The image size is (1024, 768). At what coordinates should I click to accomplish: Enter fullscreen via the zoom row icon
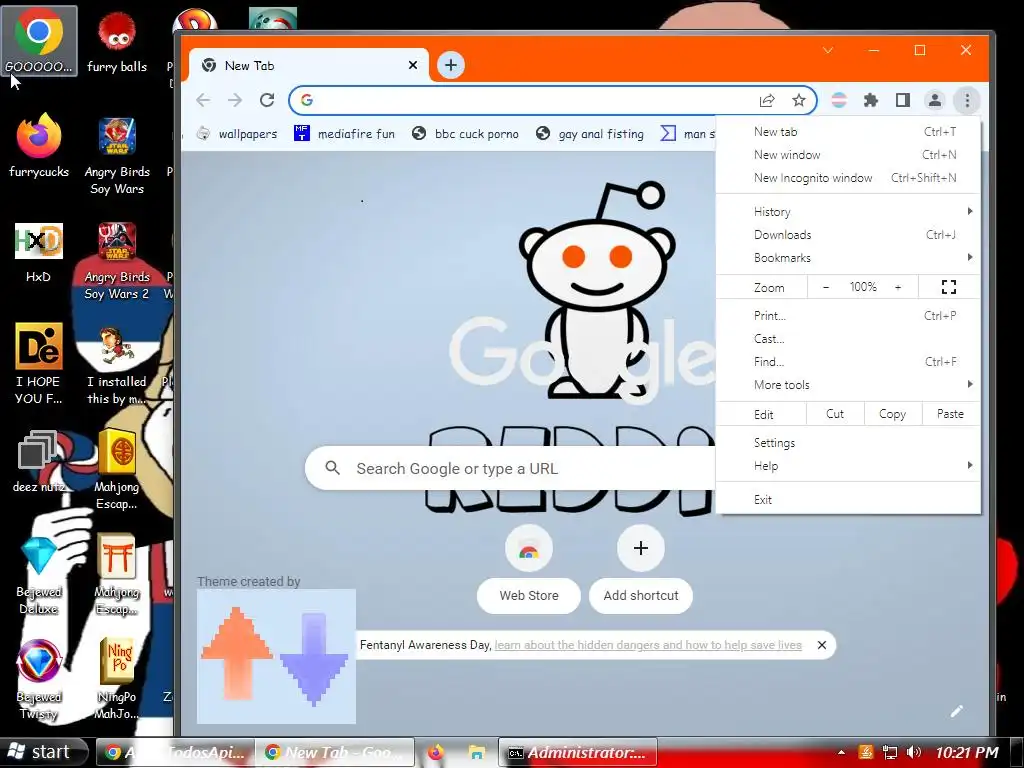click(949, 287)
